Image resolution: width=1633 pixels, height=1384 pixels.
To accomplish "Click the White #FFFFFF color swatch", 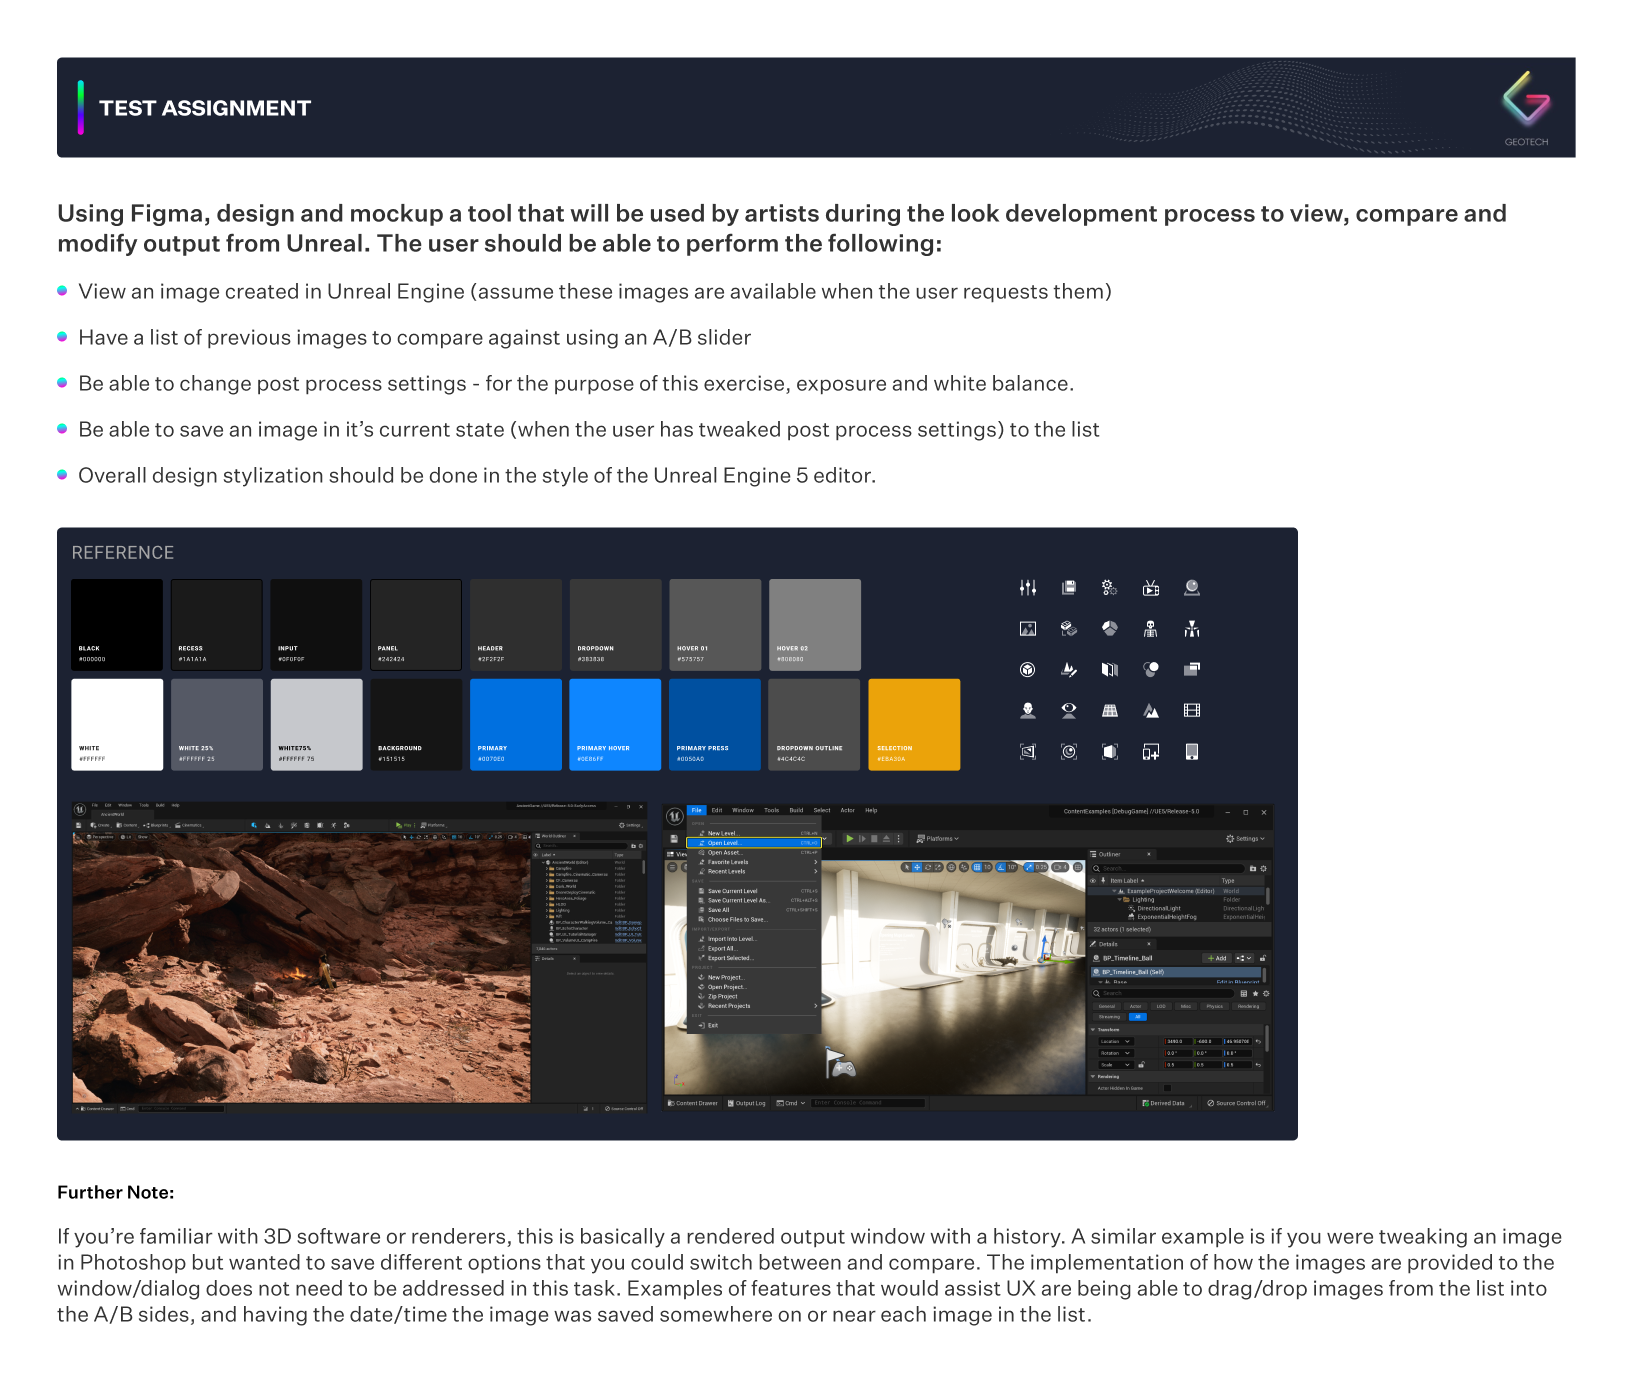I will coord(117,725).
